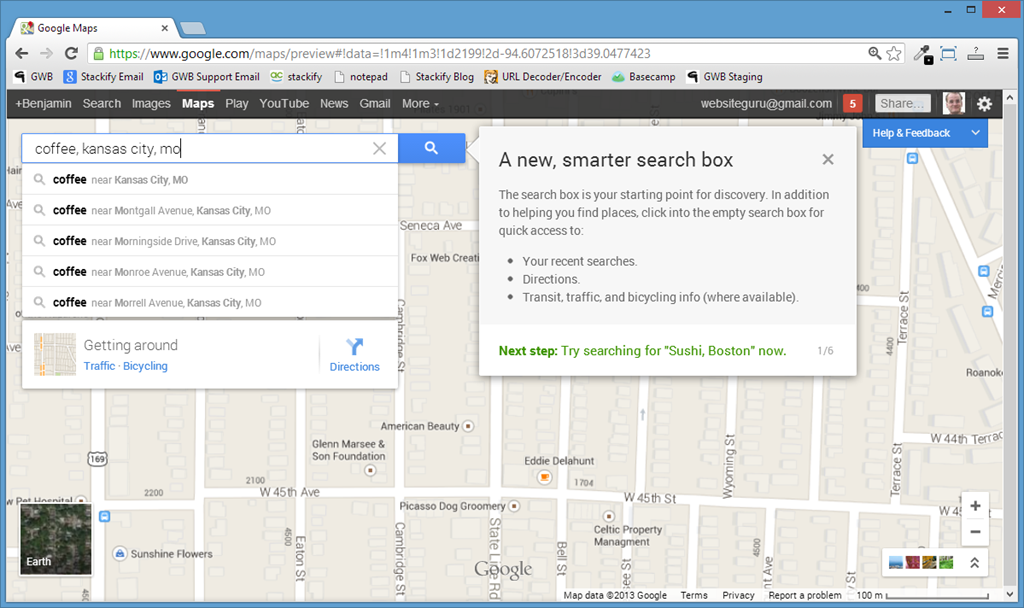Open the GWB bookmark

tap(33, 76)
